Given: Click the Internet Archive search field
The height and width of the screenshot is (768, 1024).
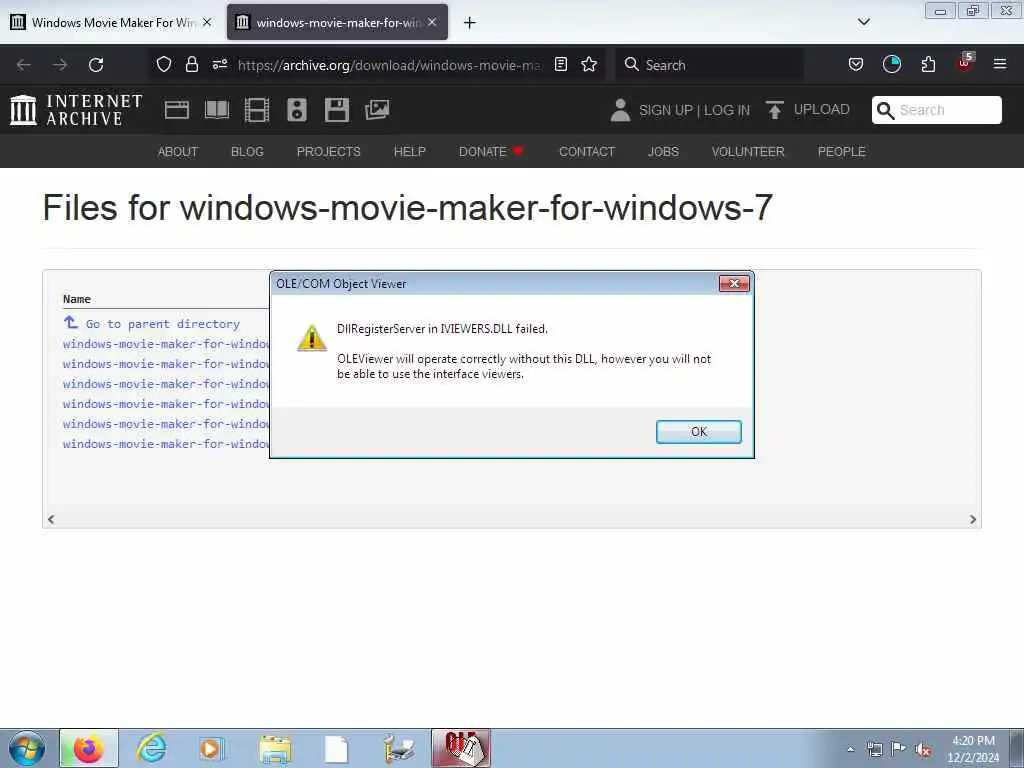Looking at the screenshot, I should point(936,110).
